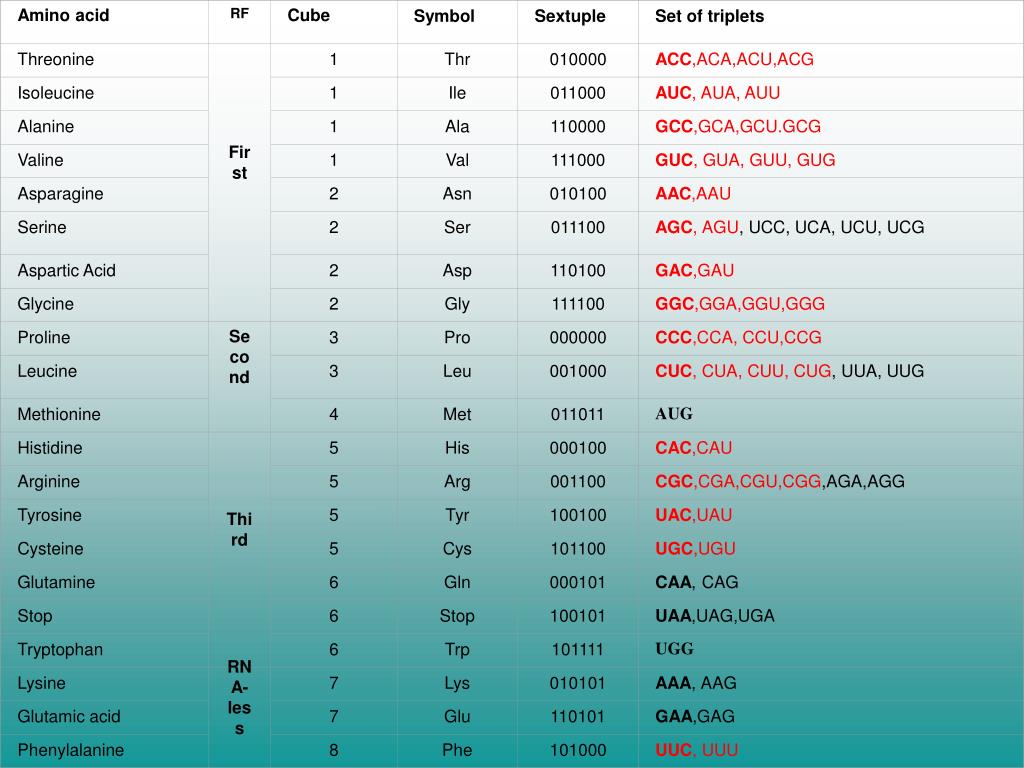The width and height of the screenshot is (1024, 768).
Task: Select the 'Glutamic acid' cell
Action: [x=69, y=716]
